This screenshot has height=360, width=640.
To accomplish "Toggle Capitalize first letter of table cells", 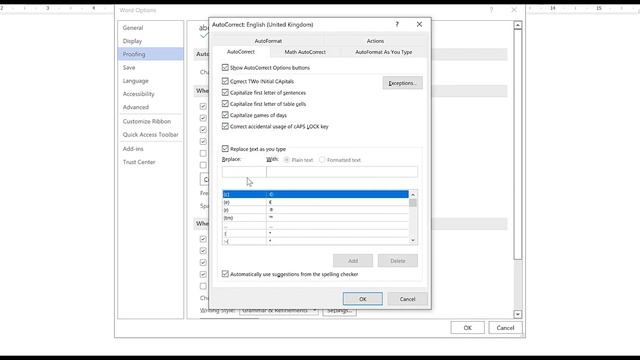I will [x=225, y=104].
